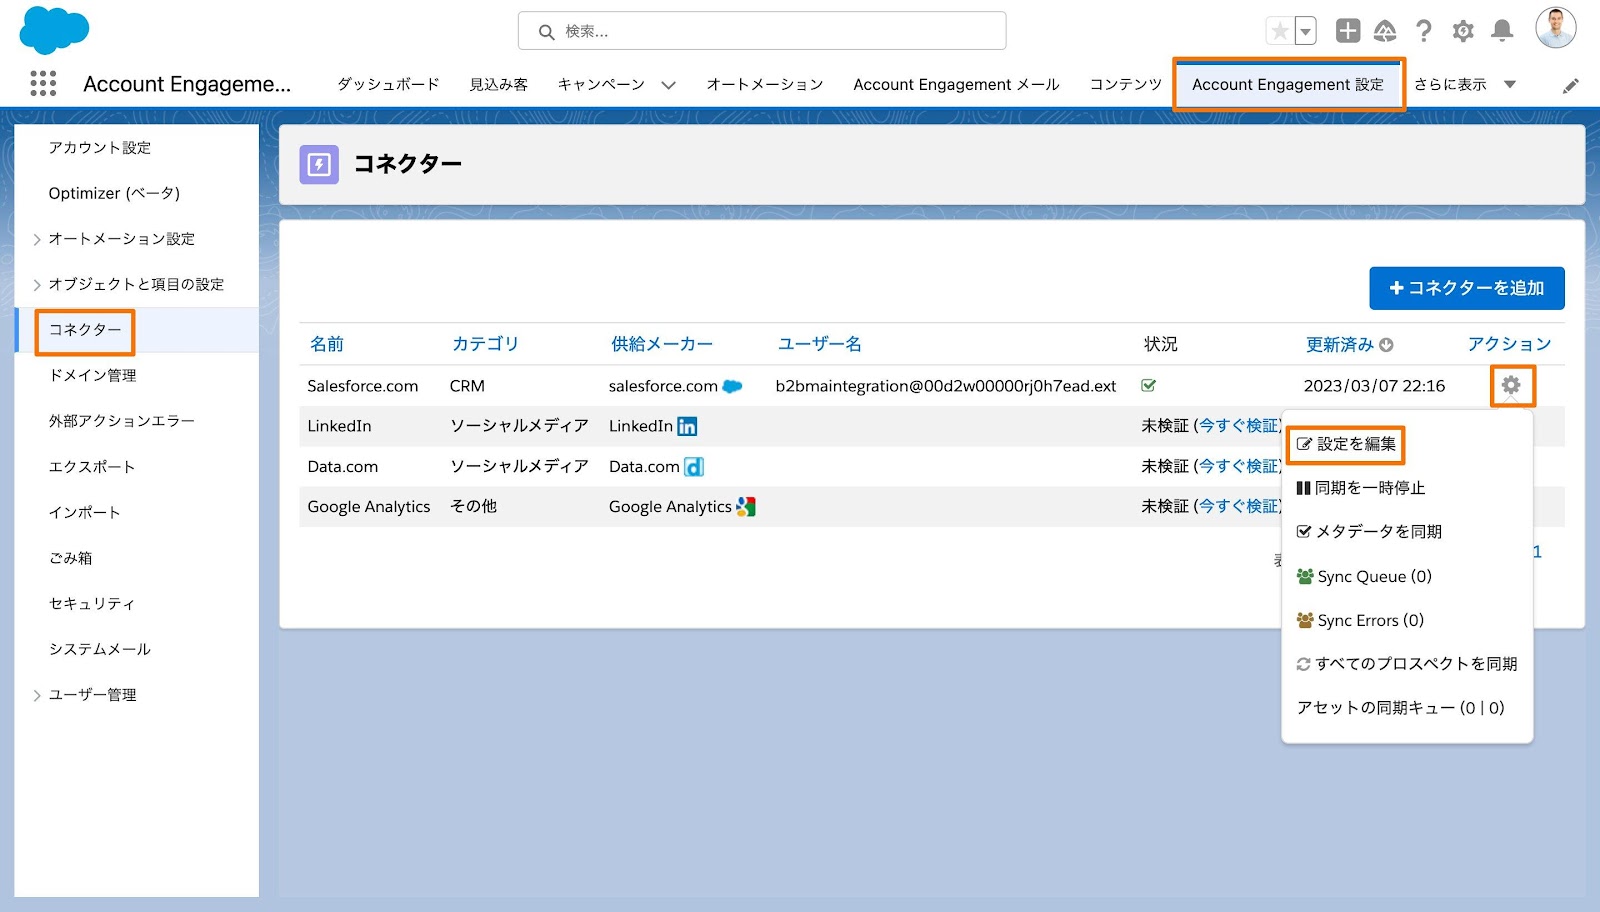The width and height of the screenshot is (1600, 912).
Task: Open アカウント設定 in sidebar
Action: coord(100,148)
